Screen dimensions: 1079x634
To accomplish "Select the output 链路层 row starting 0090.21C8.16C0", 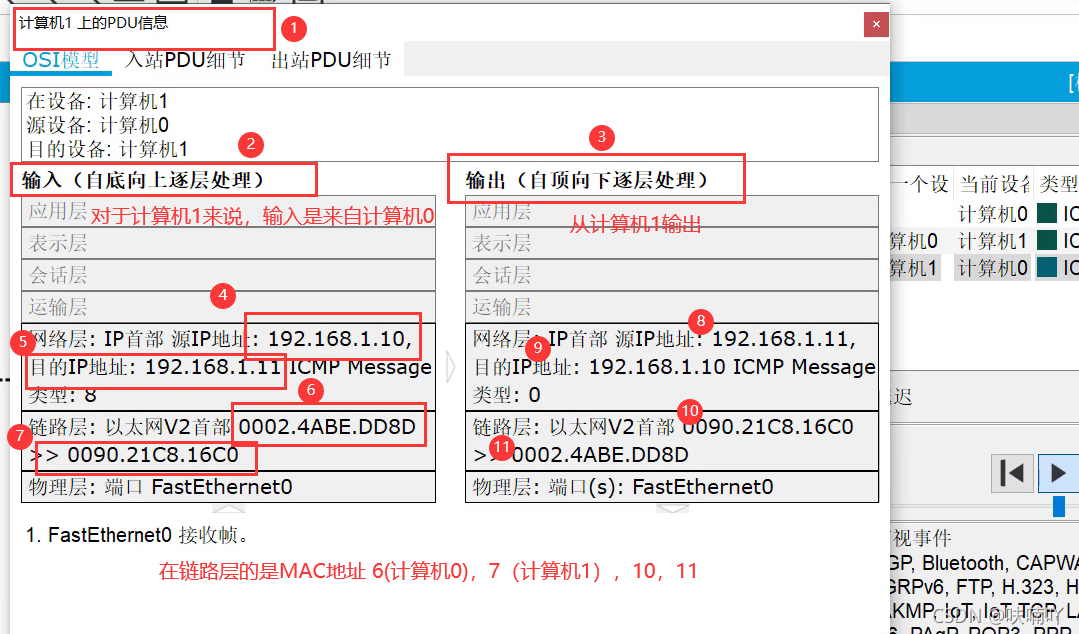I will tap(672, 441).
